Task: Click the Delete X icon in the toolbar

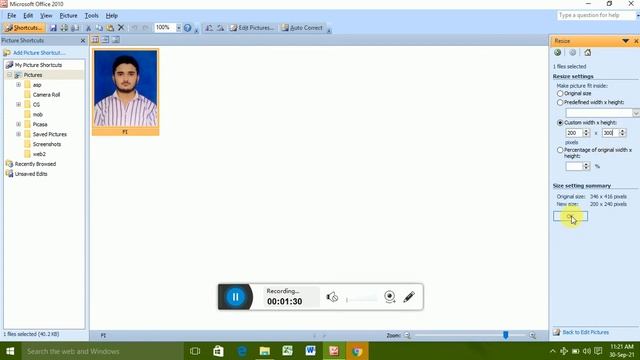Action: coord(121,28)
